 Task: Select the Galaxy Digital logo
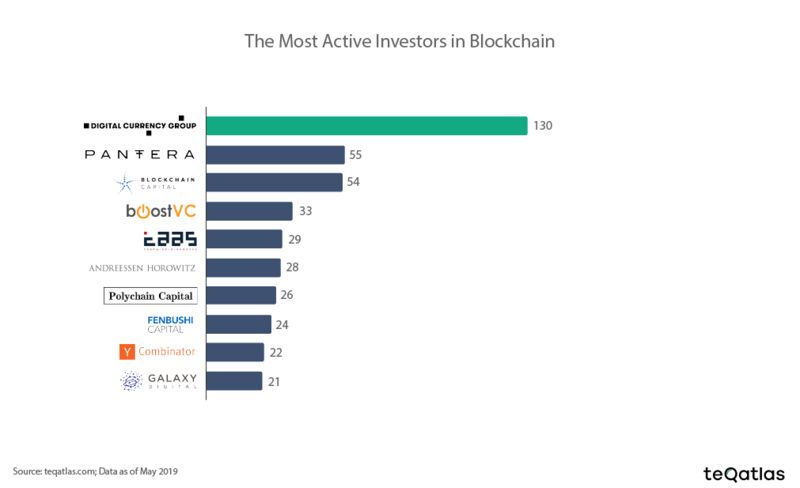[x=158, y=381]
